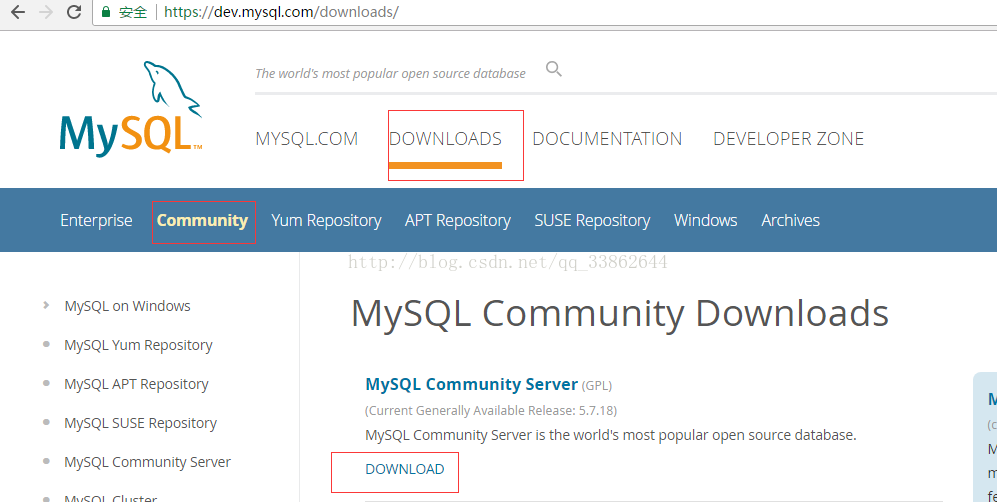997x502 pixels.
Task: Click Current Generally Available Release 5.7.18 text
Action: coord(491,410)
